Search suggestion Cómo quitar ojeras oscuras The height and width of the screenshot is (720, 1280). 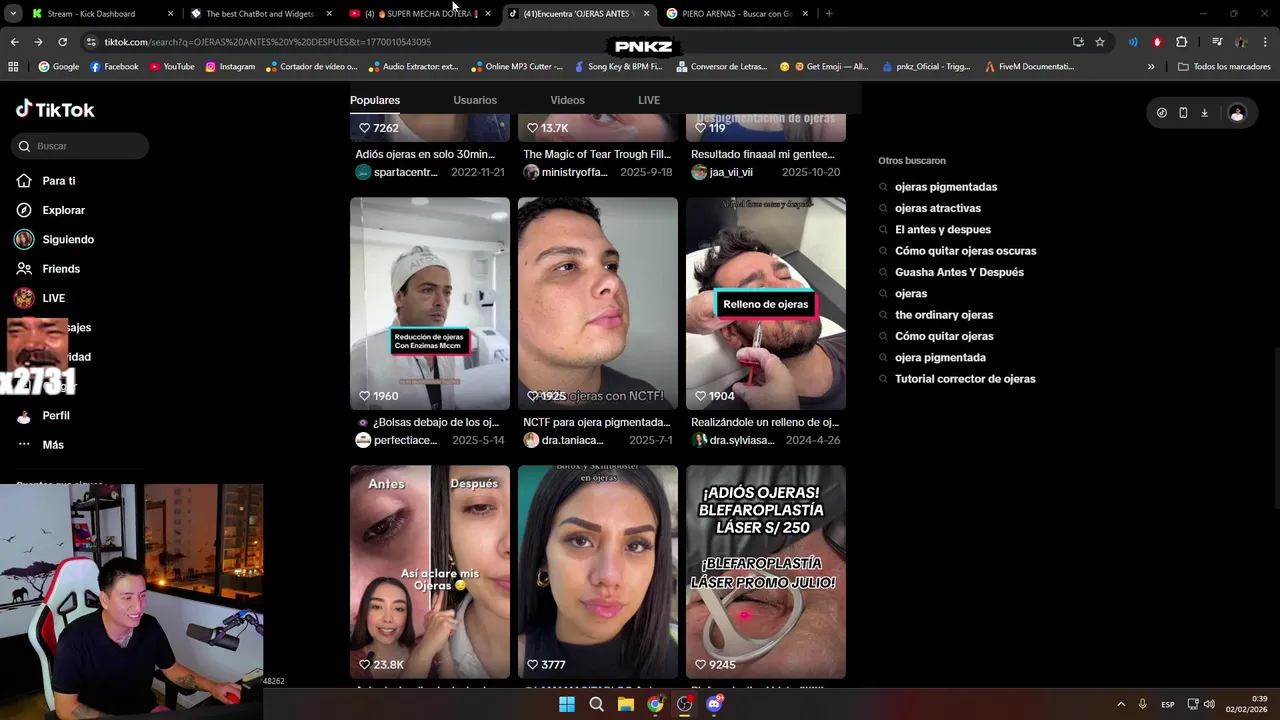tap(966, 251)
